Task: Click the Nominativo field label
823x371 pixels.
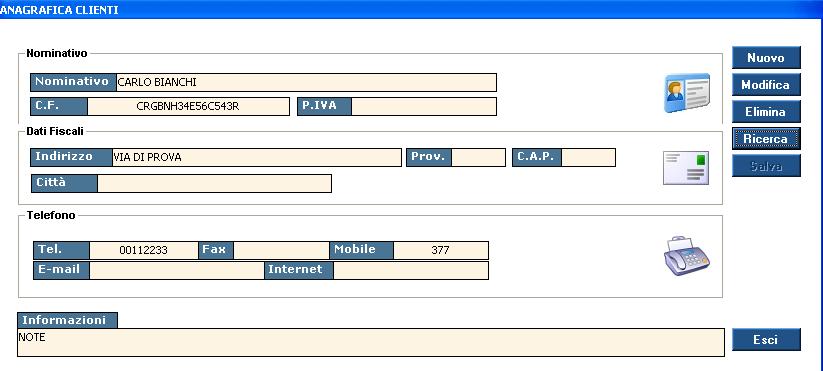Action: (73, 82)
